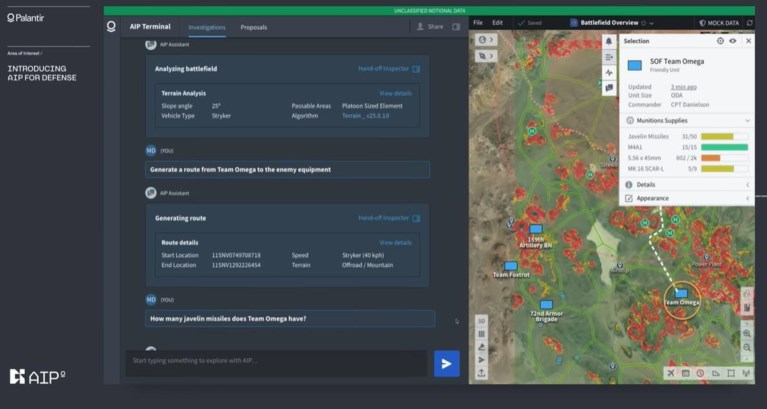The image size is (767, 409).
Task: Click the Appearance edit icon
Action: pyautogui.click(x=629, y=198)
